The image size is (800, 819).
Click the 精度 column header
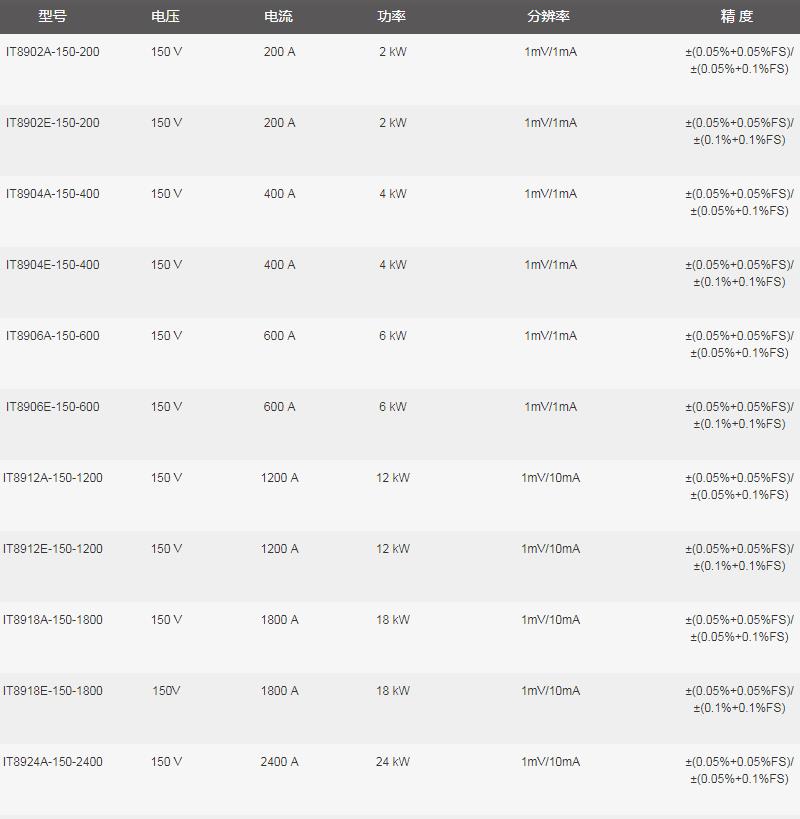coord(737,16)
